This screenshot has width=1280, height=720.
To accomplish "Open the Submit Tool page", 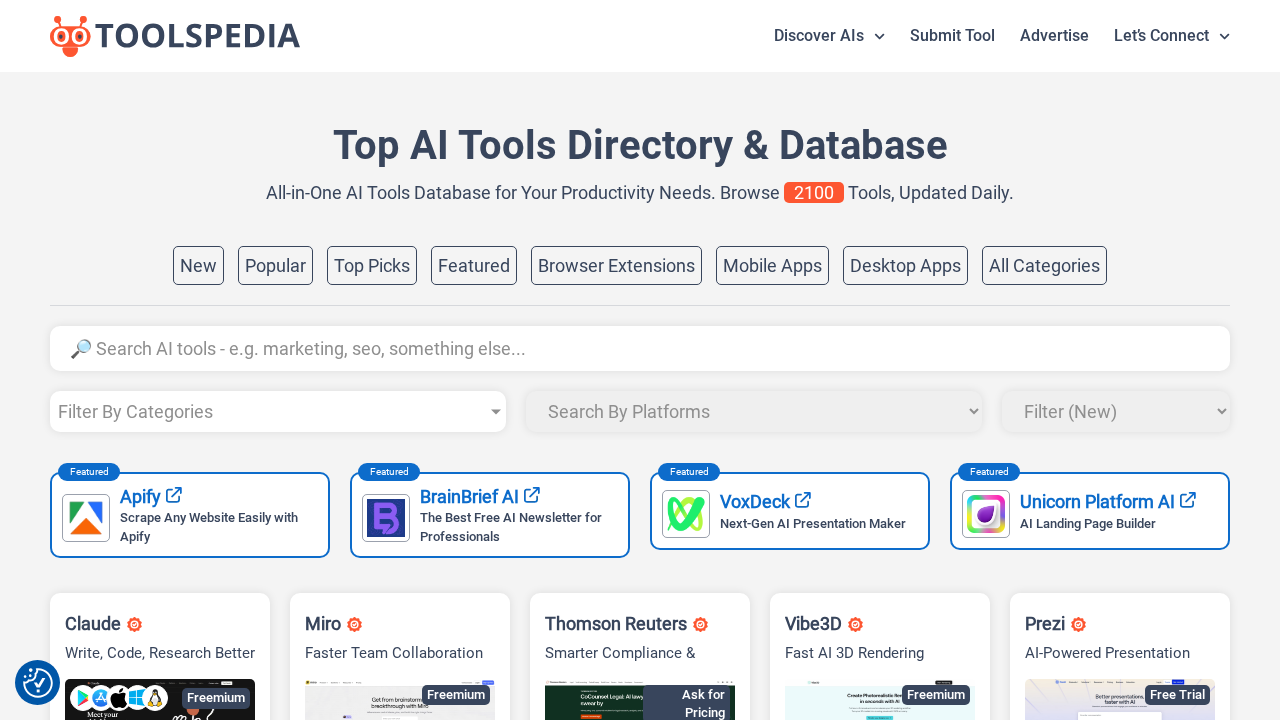I will 952,36.
